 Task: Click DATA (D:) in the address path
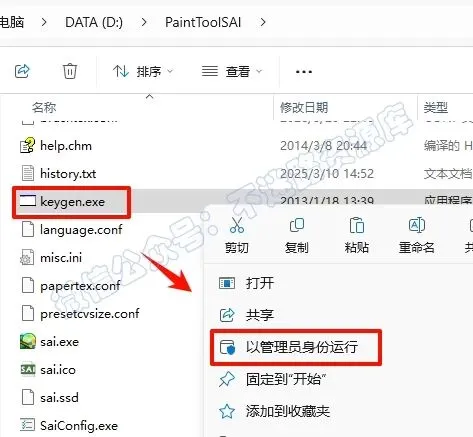[94, 22]
